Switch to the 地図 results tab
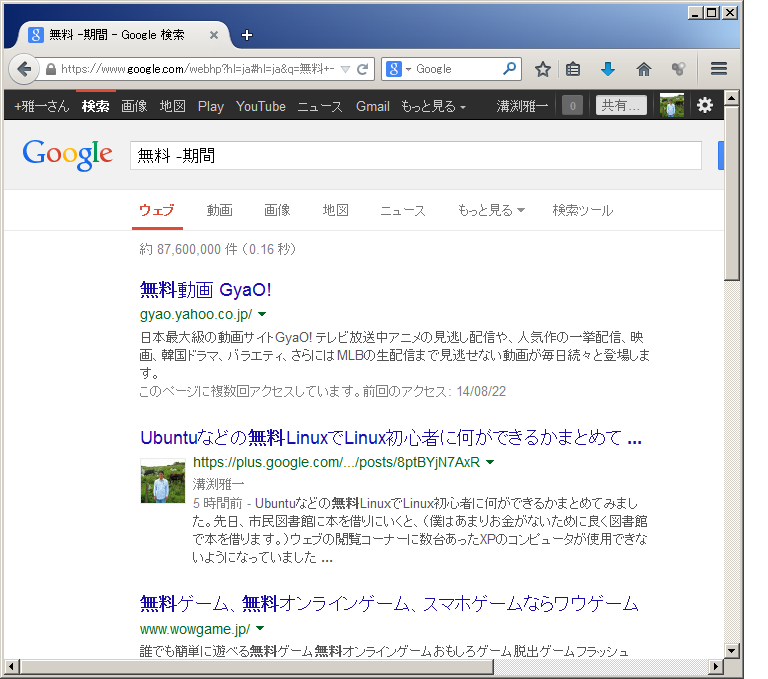 pos(336,210)
